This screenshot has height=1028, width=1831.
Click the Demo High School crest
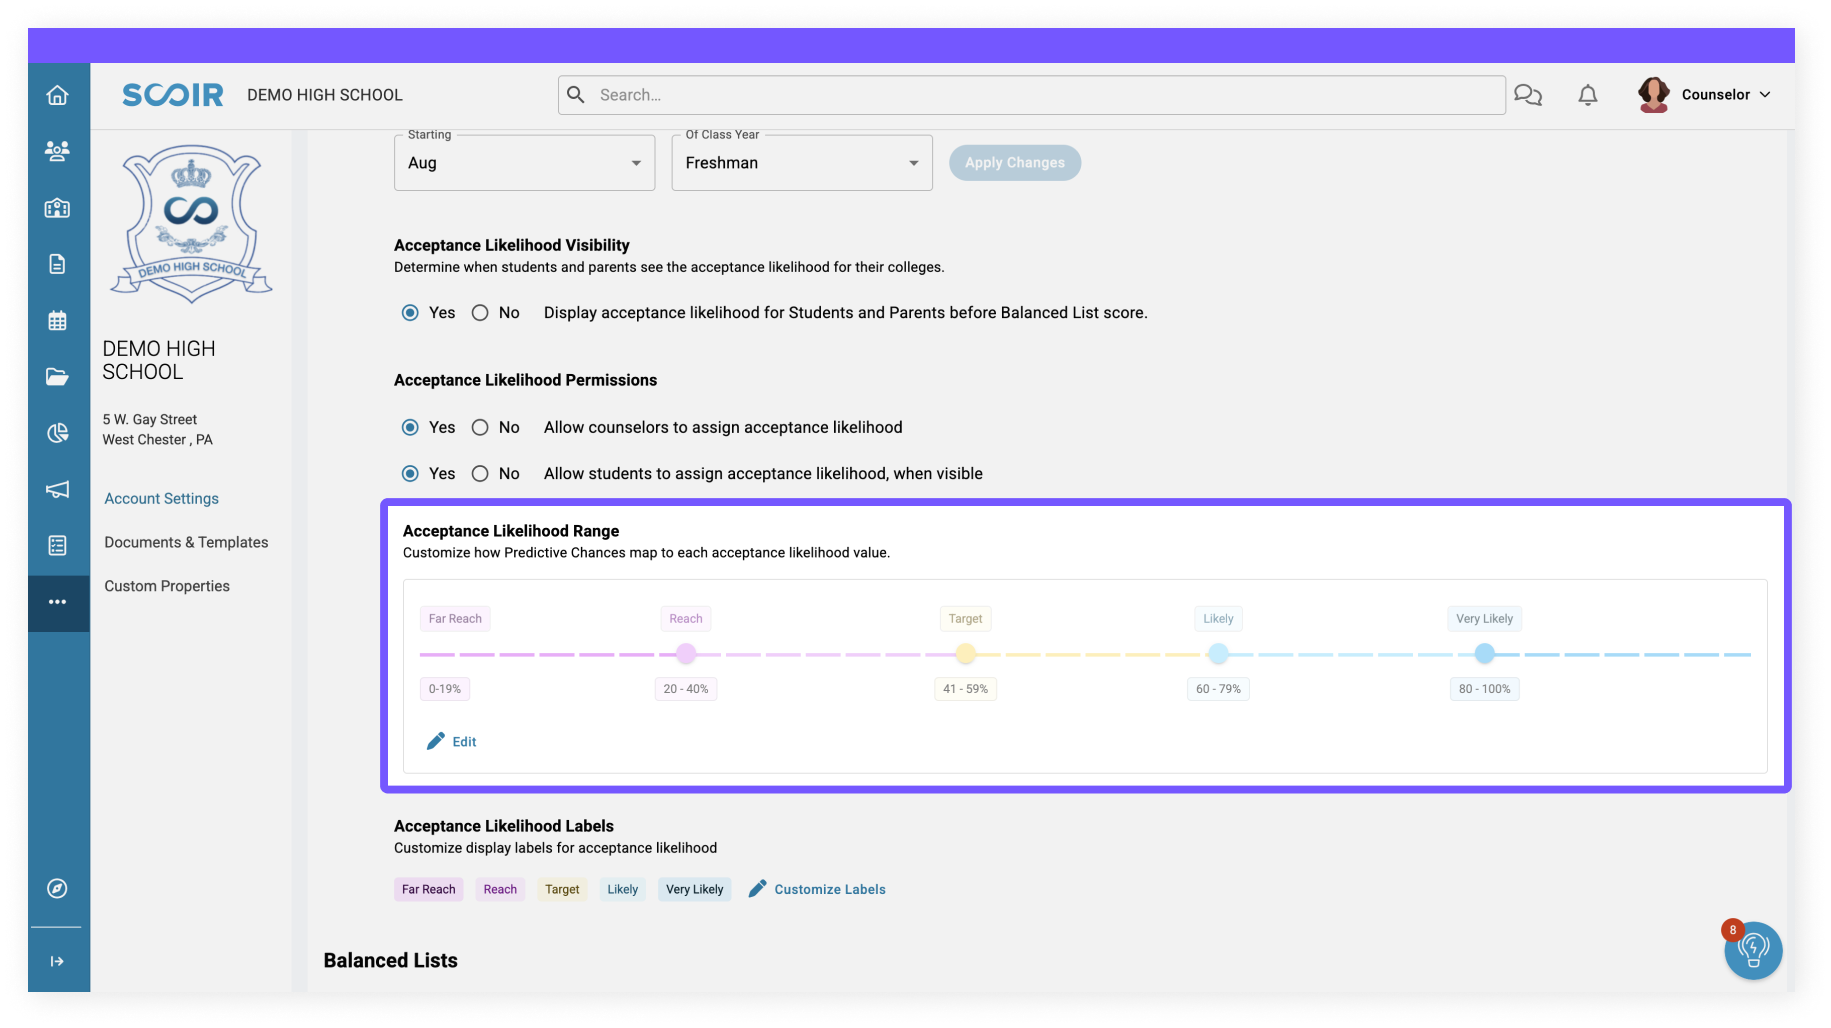click(x=191, y=224)
